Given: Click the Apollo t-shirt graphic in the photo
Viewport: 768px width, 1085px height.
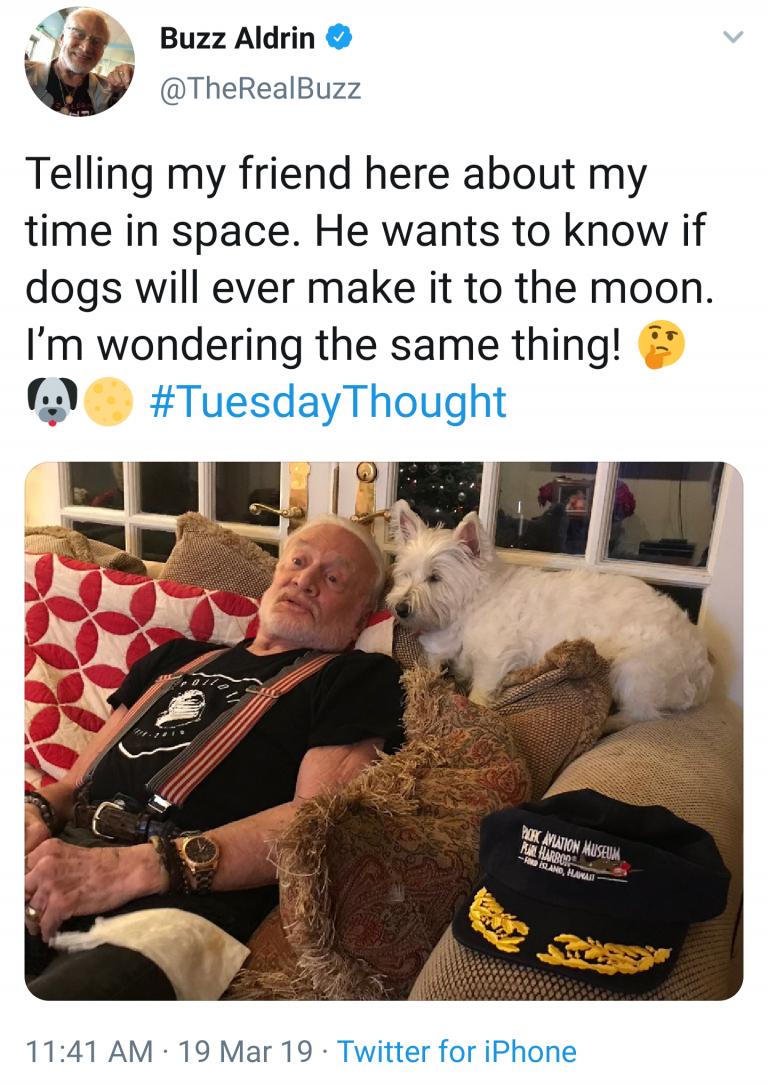Looking at the screenshot, I should (176, 714).
